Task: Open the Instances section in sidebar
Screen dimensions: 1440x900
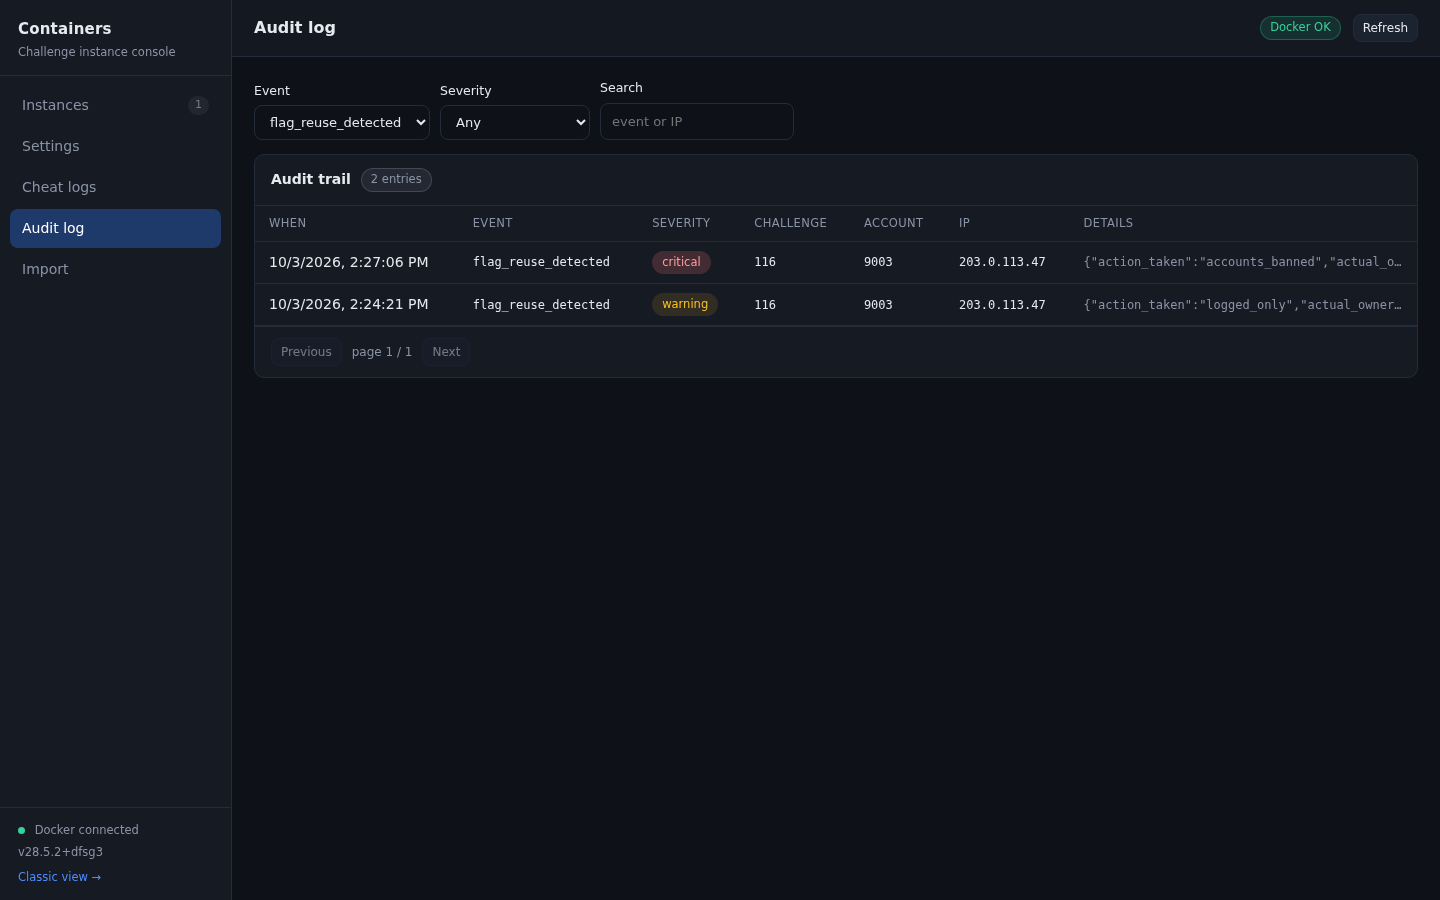Action: 115,105
